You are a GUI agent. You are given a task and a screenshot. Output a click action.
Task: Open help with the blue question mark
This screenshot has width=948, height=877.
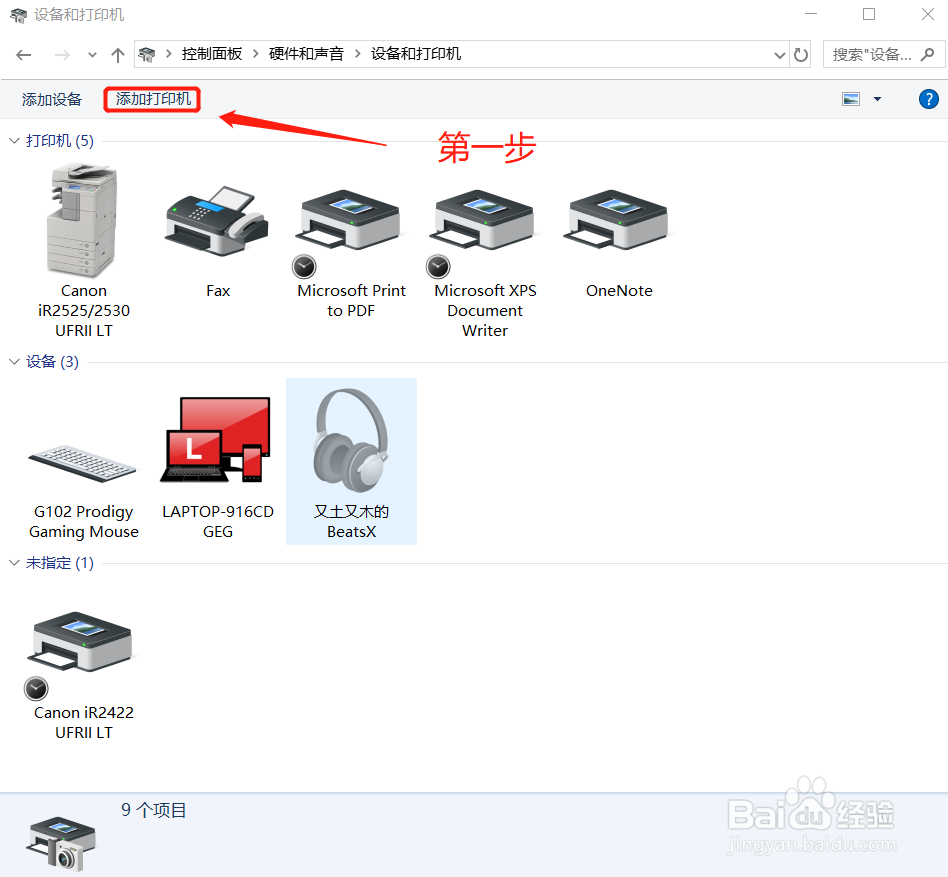click(929, 99)
